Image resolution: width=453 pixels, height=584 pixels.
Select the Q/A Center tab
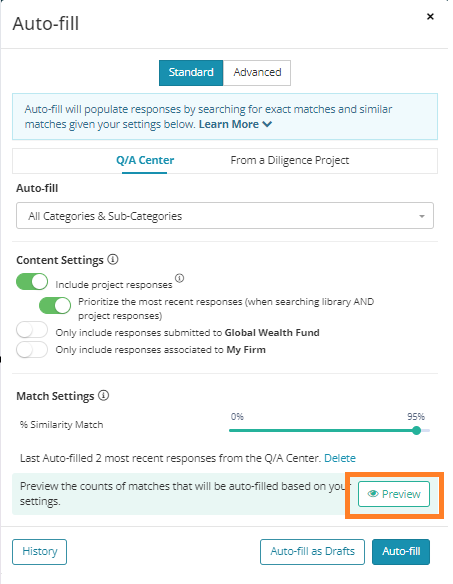point(145,160)
